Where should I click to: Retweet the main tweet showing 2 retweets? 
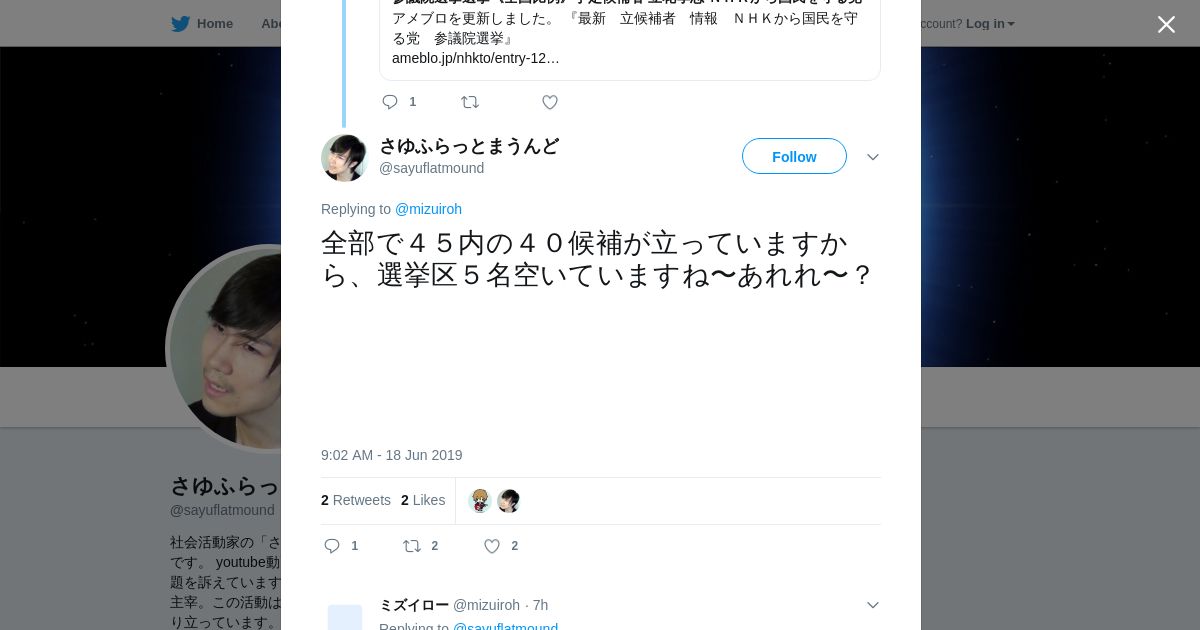[x=412, y=546]
